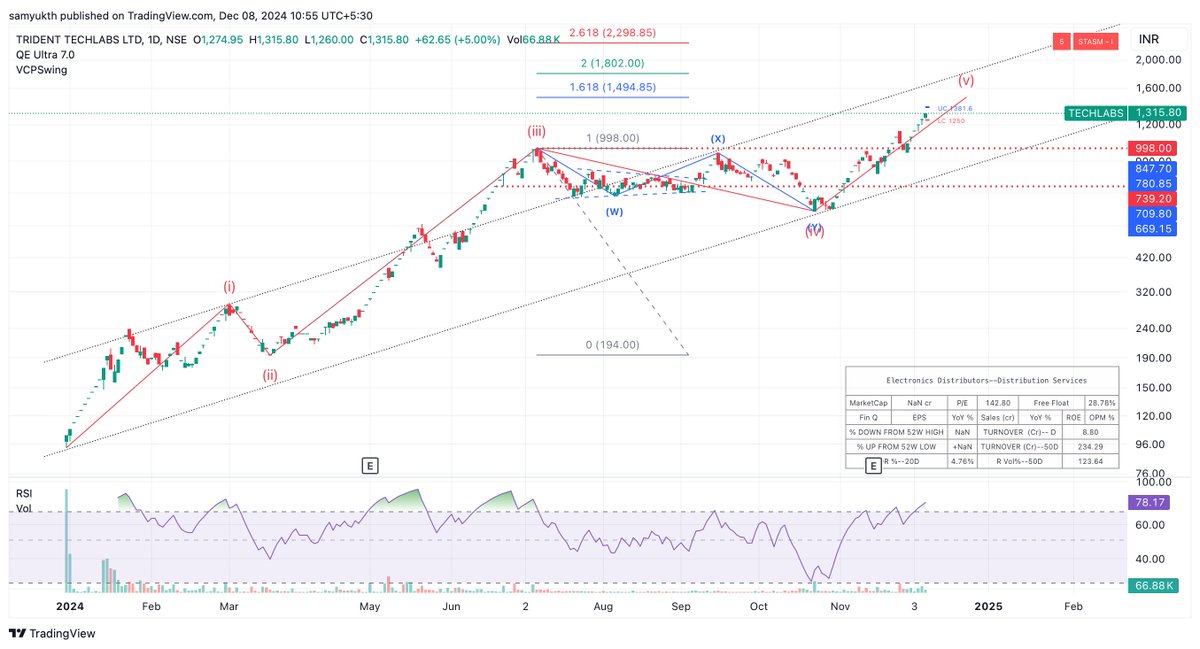Image resolution: width=1200 pixels, height=649 pixels.
Task: Select the blue 669.15 price label
Action: [x=1155, y=229]
